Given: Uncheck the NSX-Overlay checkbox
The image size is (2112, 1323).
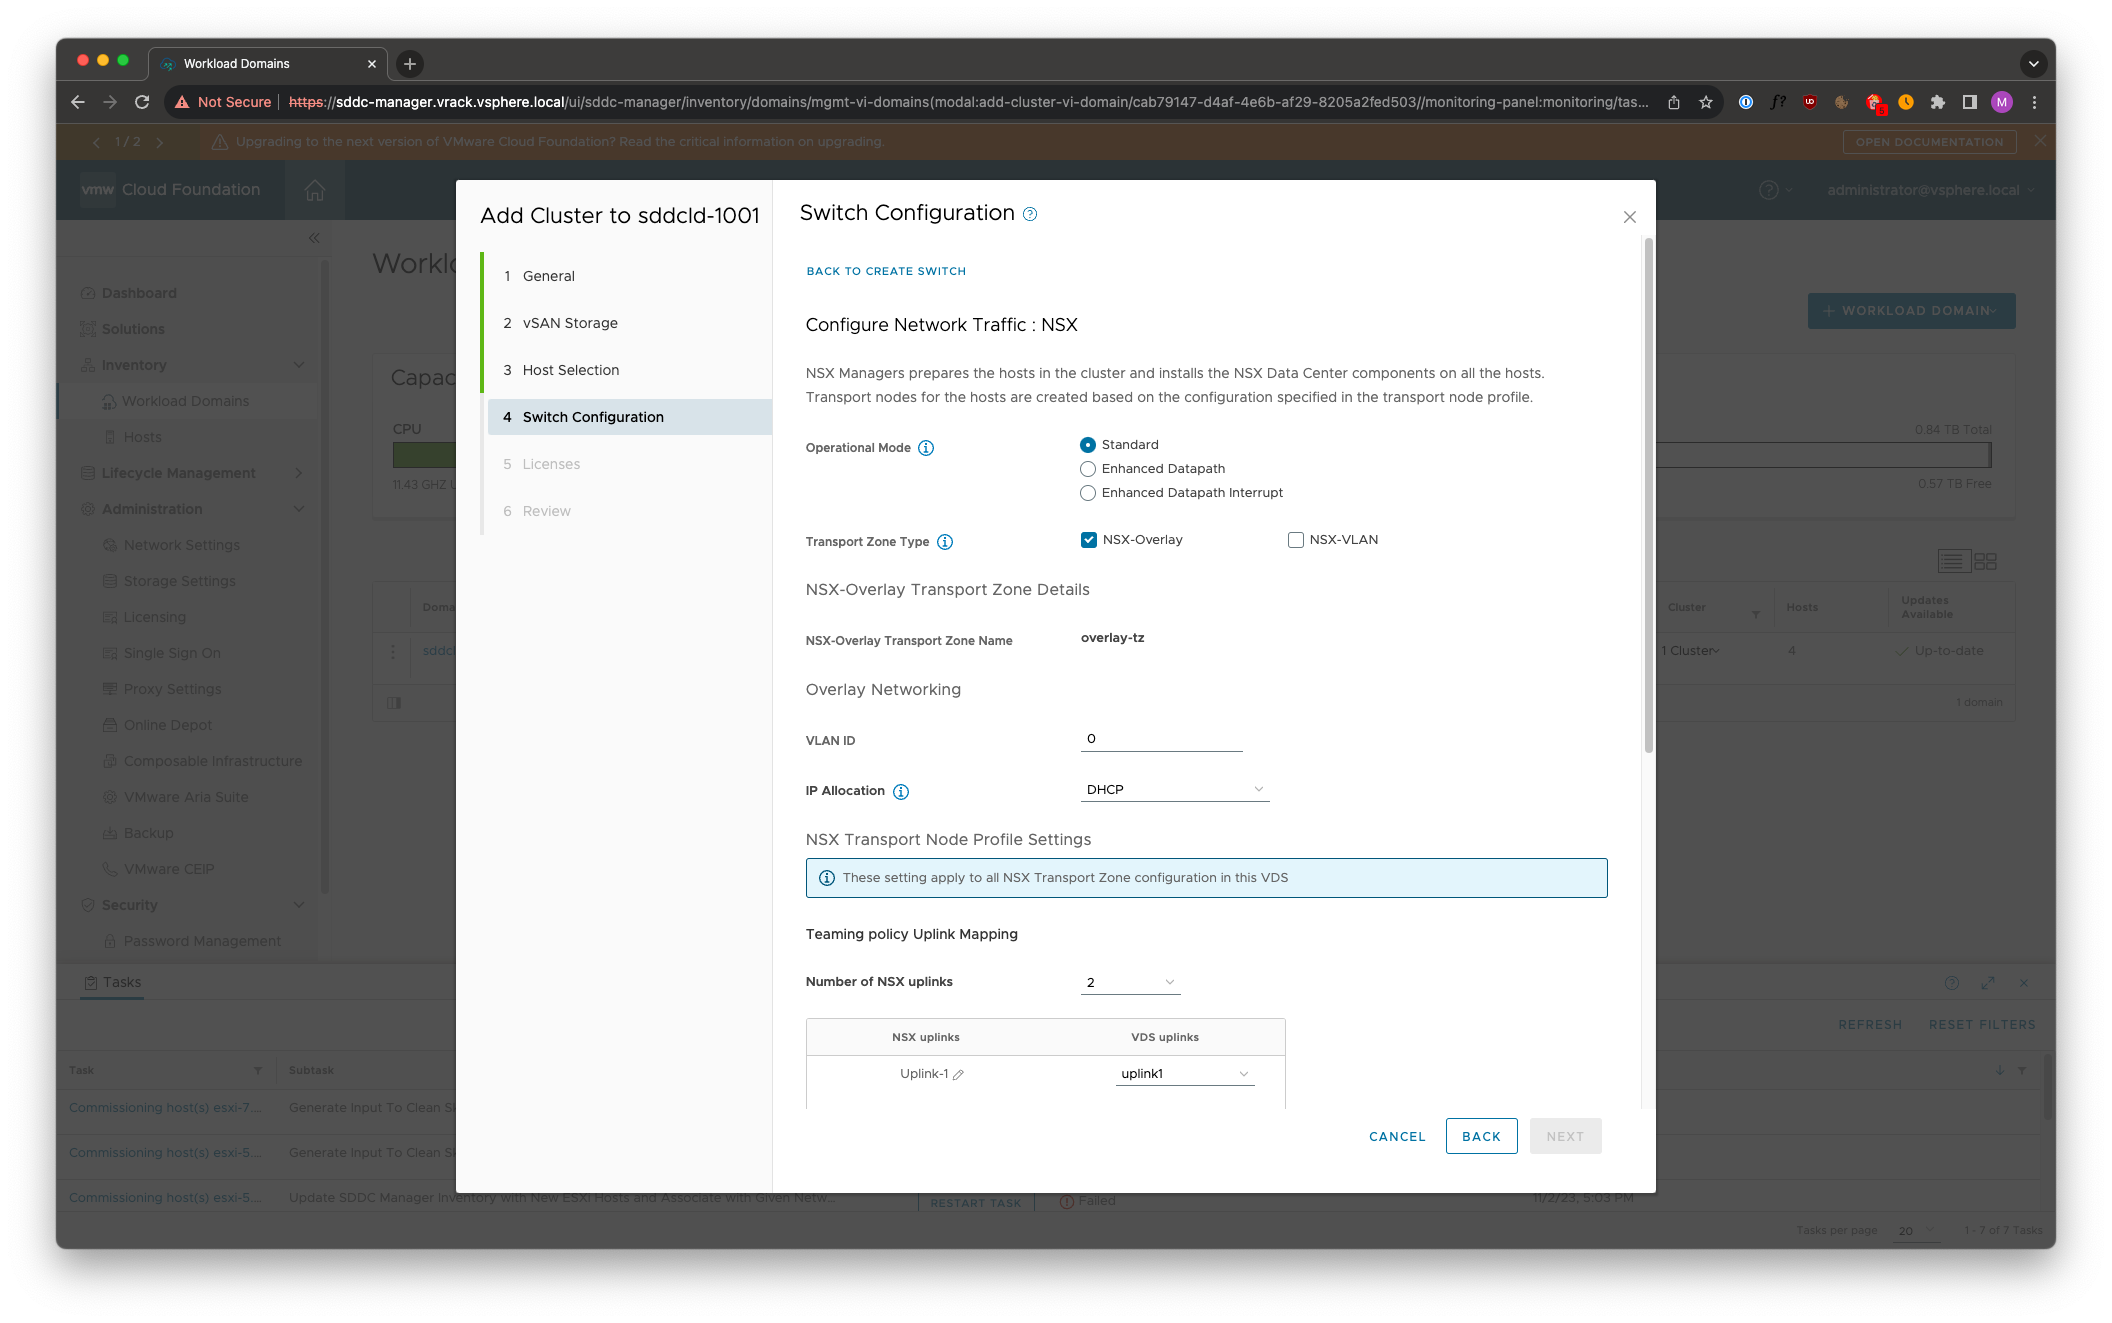Looking at the screenshot, I should tap(1089, 540).
